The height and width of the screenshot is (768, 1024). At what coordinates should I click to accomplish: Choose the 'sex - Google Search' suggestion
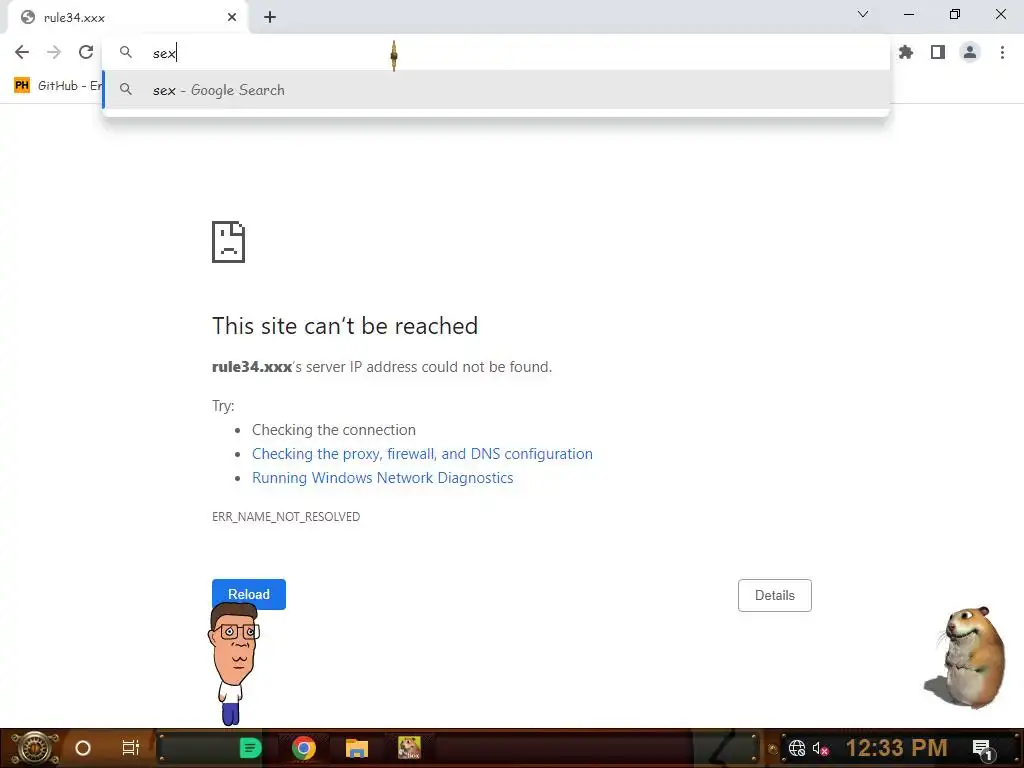496,90
